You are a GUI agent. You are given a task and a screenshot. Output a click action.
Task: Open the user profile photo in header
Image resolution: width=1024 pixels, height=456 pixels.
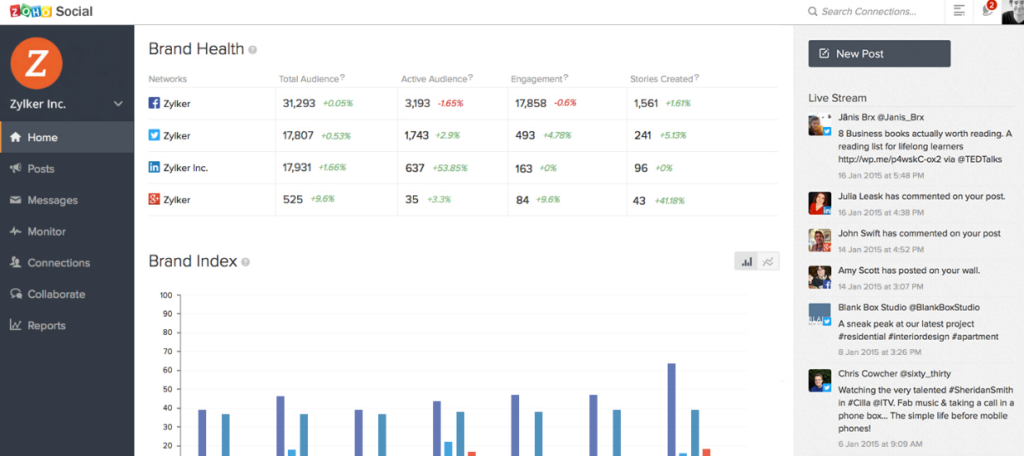coord(1012,11)
